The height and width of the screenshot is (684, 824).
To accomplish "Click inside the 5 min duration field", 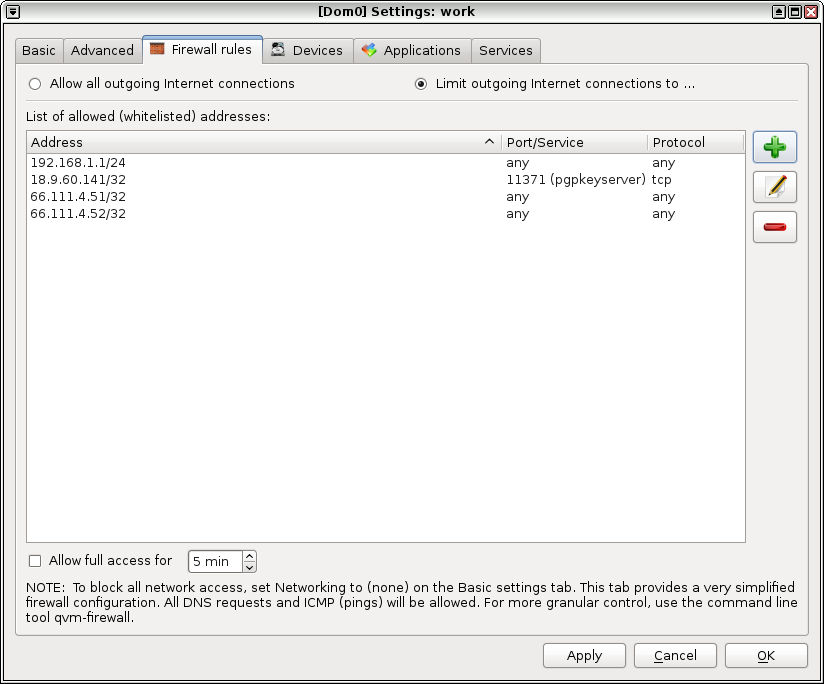I will [215, 561].
